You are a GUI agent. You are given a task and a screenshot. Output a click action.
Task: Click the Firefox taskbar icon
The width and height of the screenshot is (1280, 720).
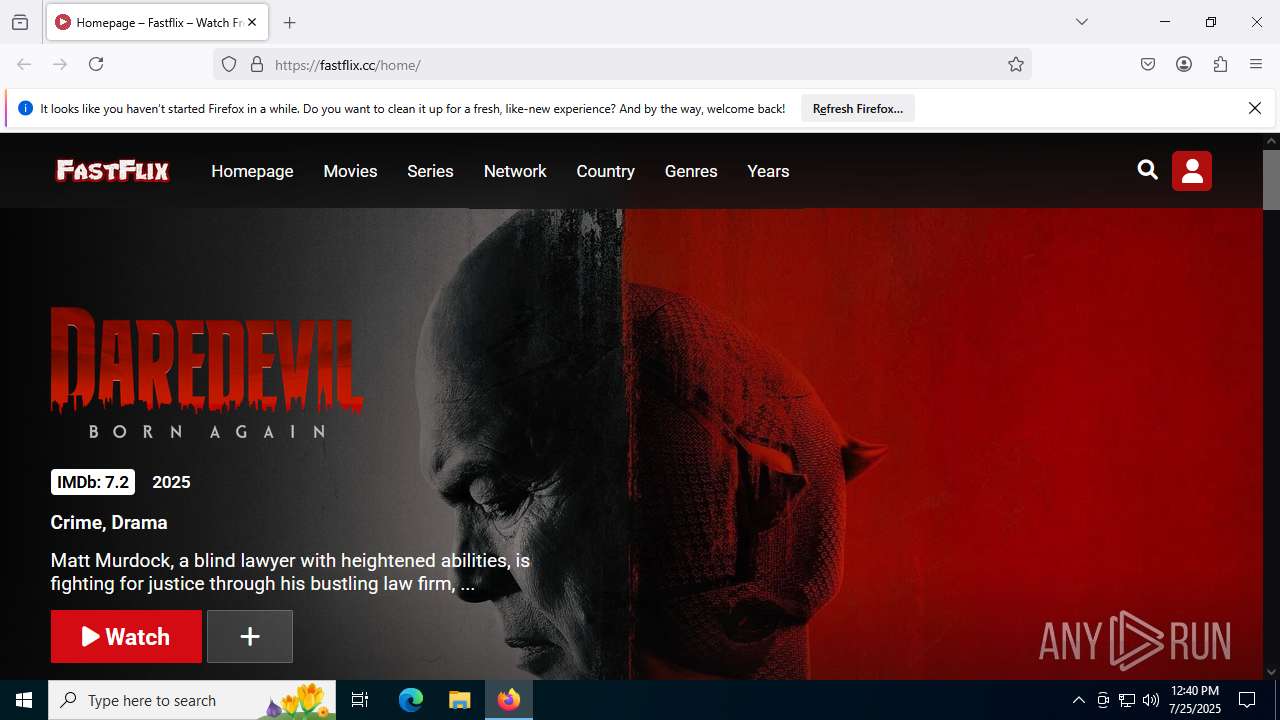[x=509, y=700]
